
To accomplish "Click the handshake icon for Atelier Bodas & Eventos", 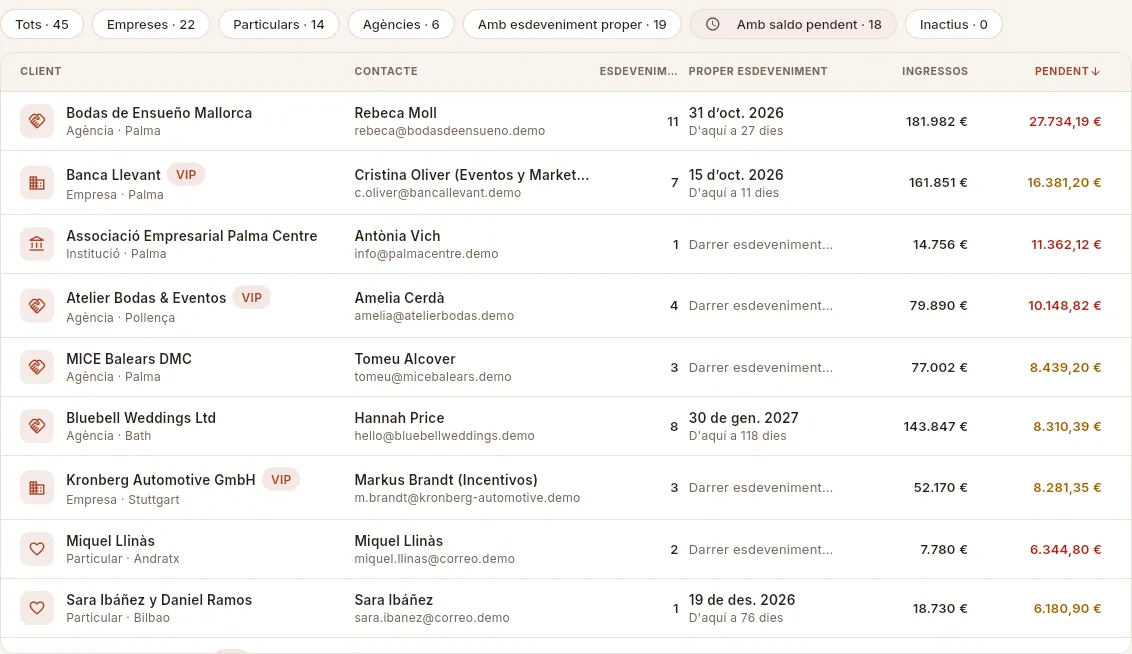I will click(37, 305).
